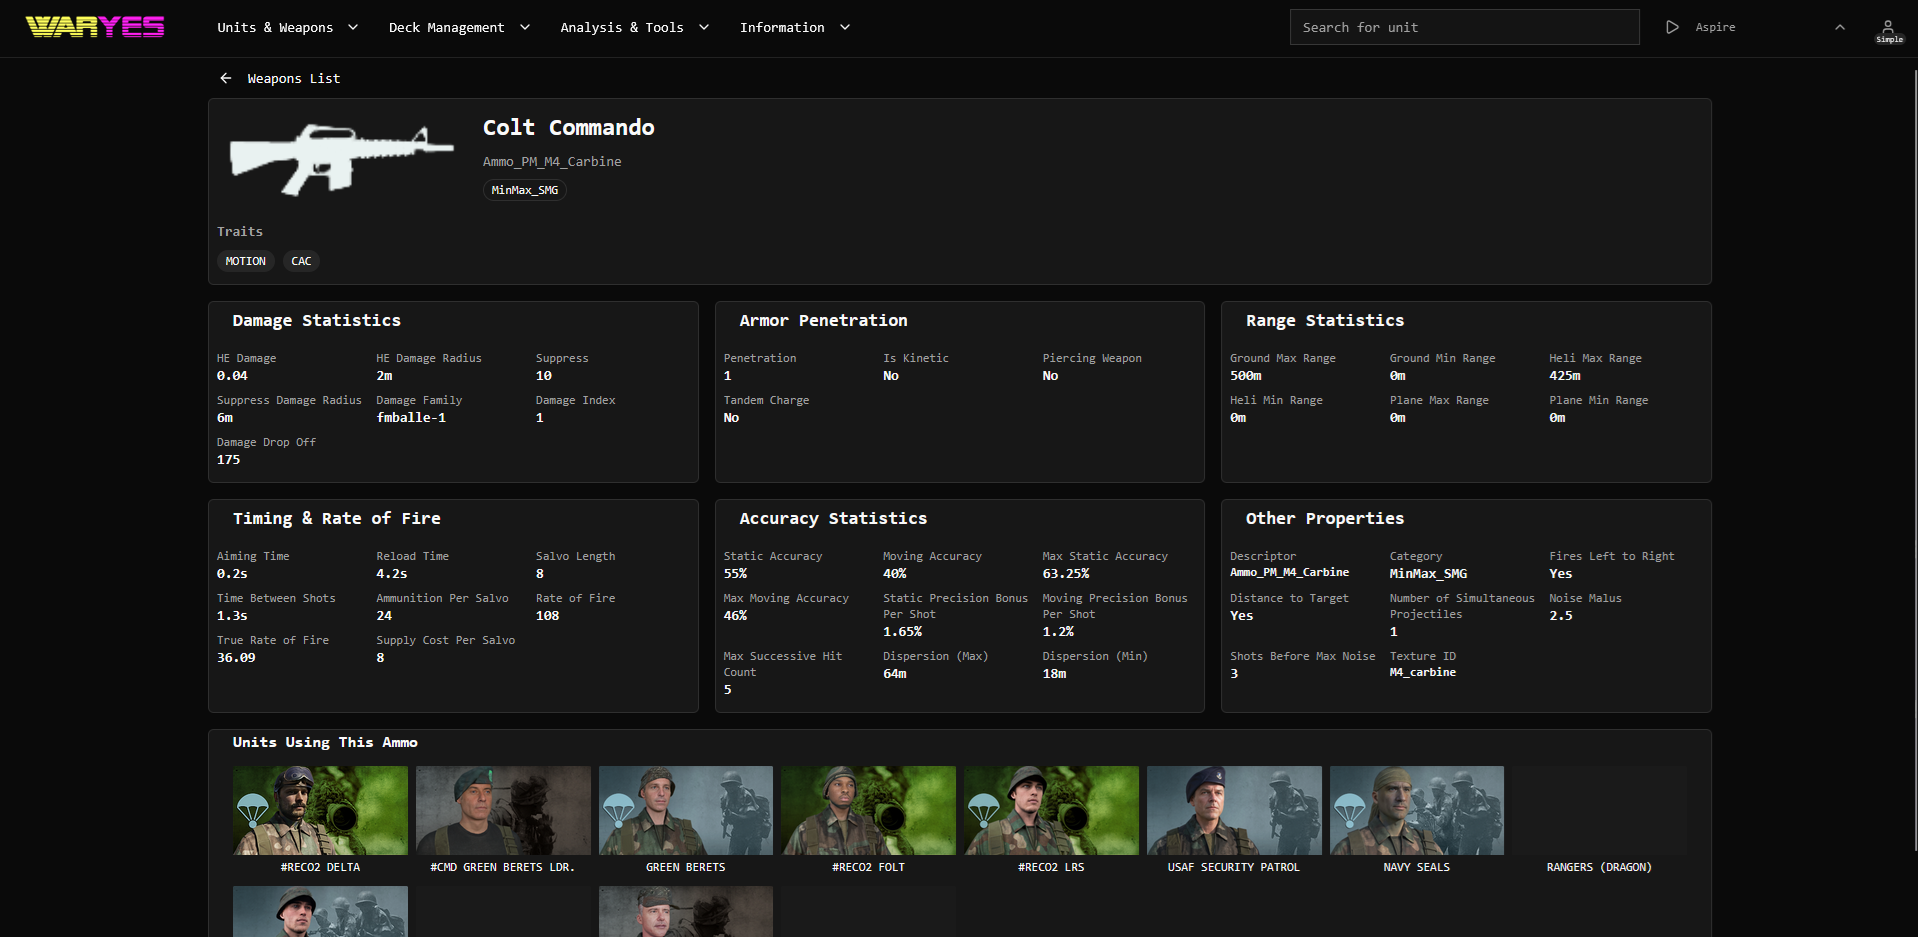Click the MinMax_SMG category tag
Viewport: 1918px width, 937px height.
pos(524,189)
